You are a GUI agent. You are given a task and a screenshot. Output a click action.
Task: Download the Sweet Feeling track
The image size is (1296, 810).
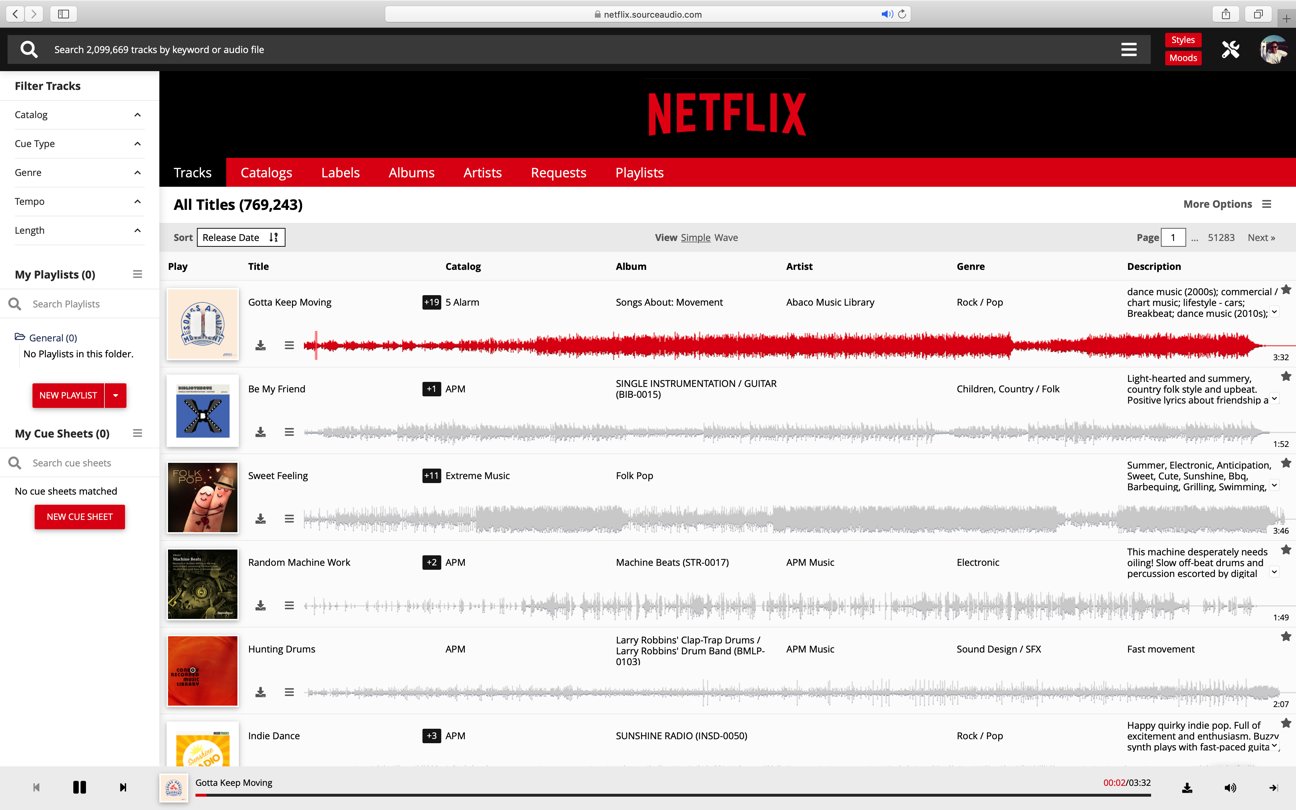point(260,519)
